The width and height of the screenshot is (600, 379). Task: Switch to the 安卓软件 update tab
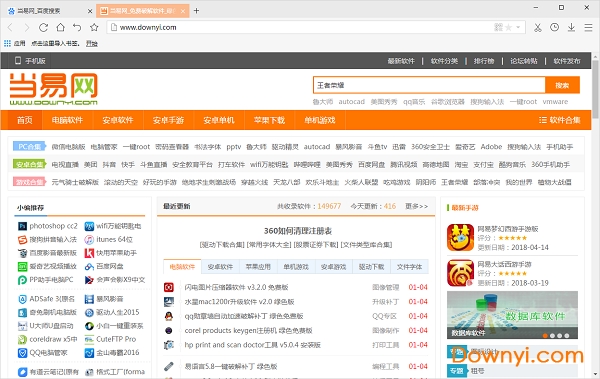220,267
